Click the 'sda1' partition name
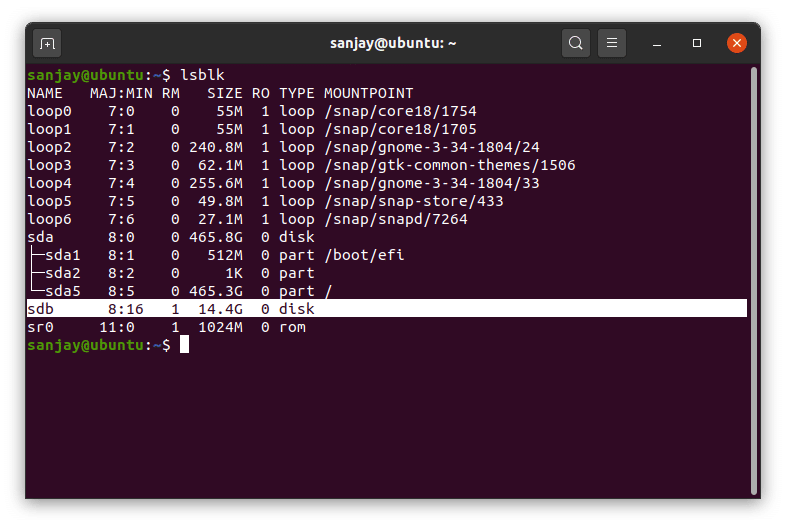The image size is (786, 527). [x=63, y=255]
